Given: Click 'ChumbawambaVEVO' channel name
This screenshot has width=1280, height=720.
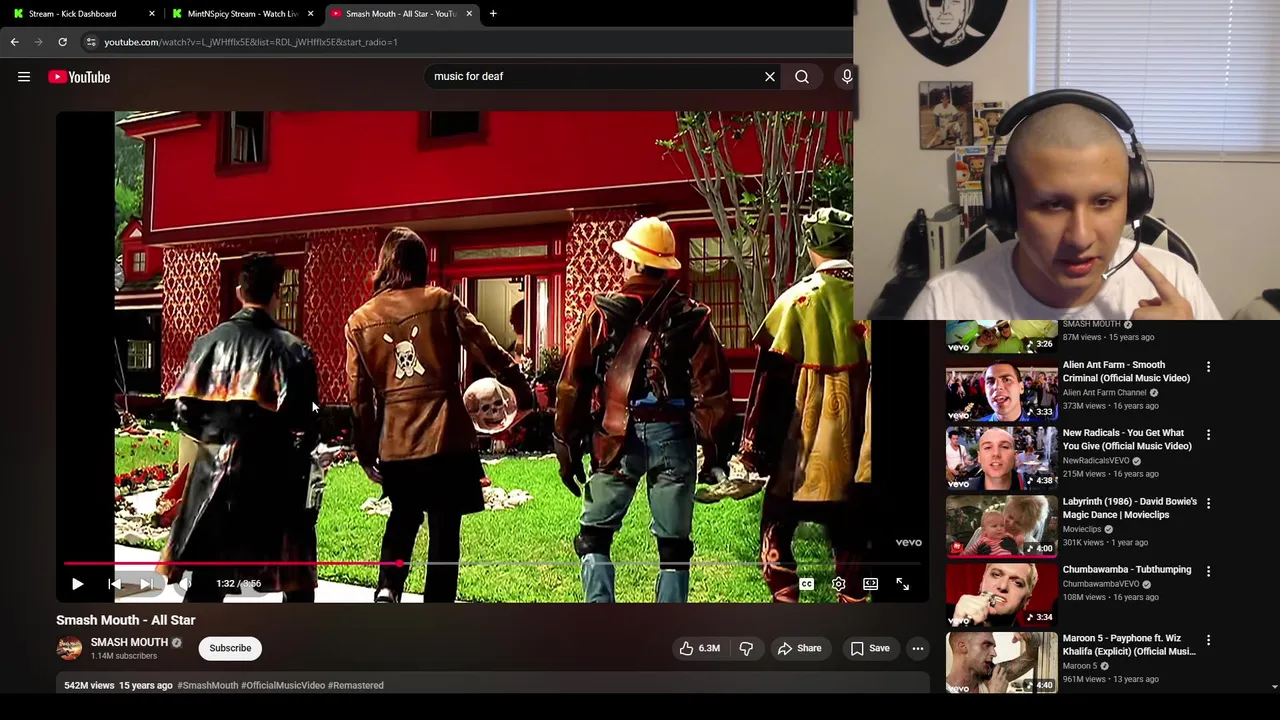Looking at the screenshot, I should (1101, 584).
